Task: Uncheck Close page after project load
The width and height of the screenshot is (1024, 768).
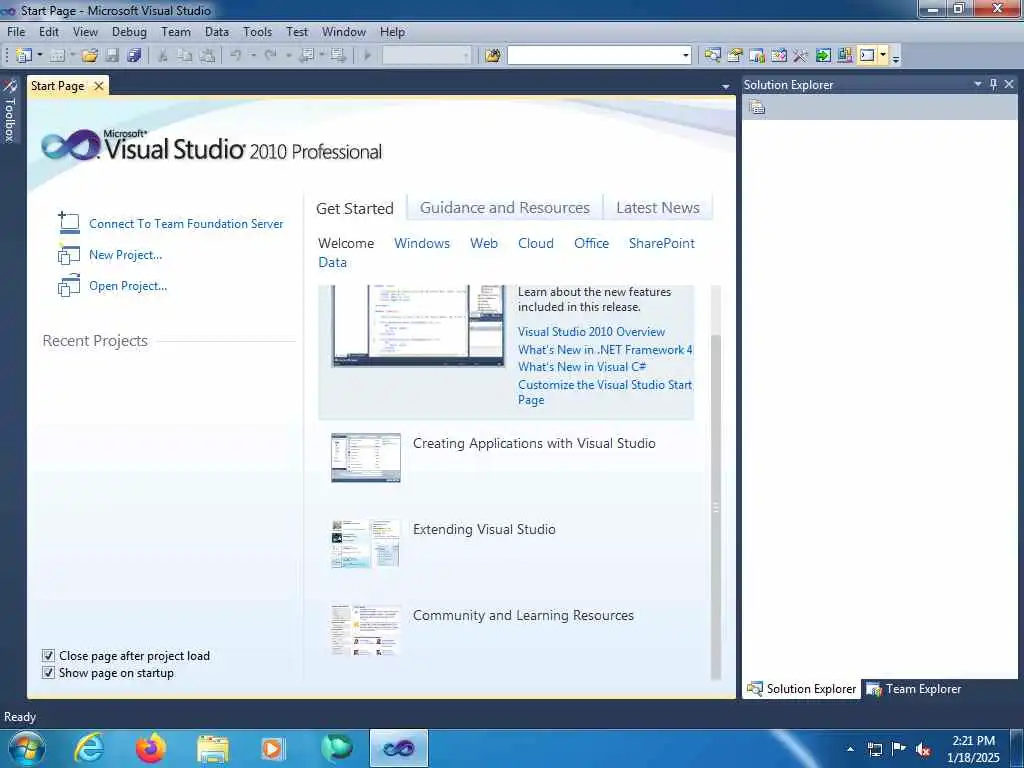Action: click(48, 656)
